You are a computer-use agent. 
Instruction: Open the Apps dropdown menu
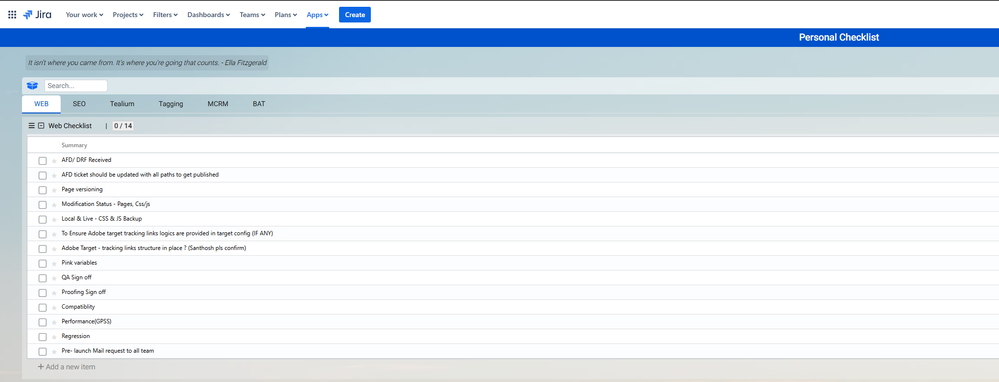[x=317, y=15]
